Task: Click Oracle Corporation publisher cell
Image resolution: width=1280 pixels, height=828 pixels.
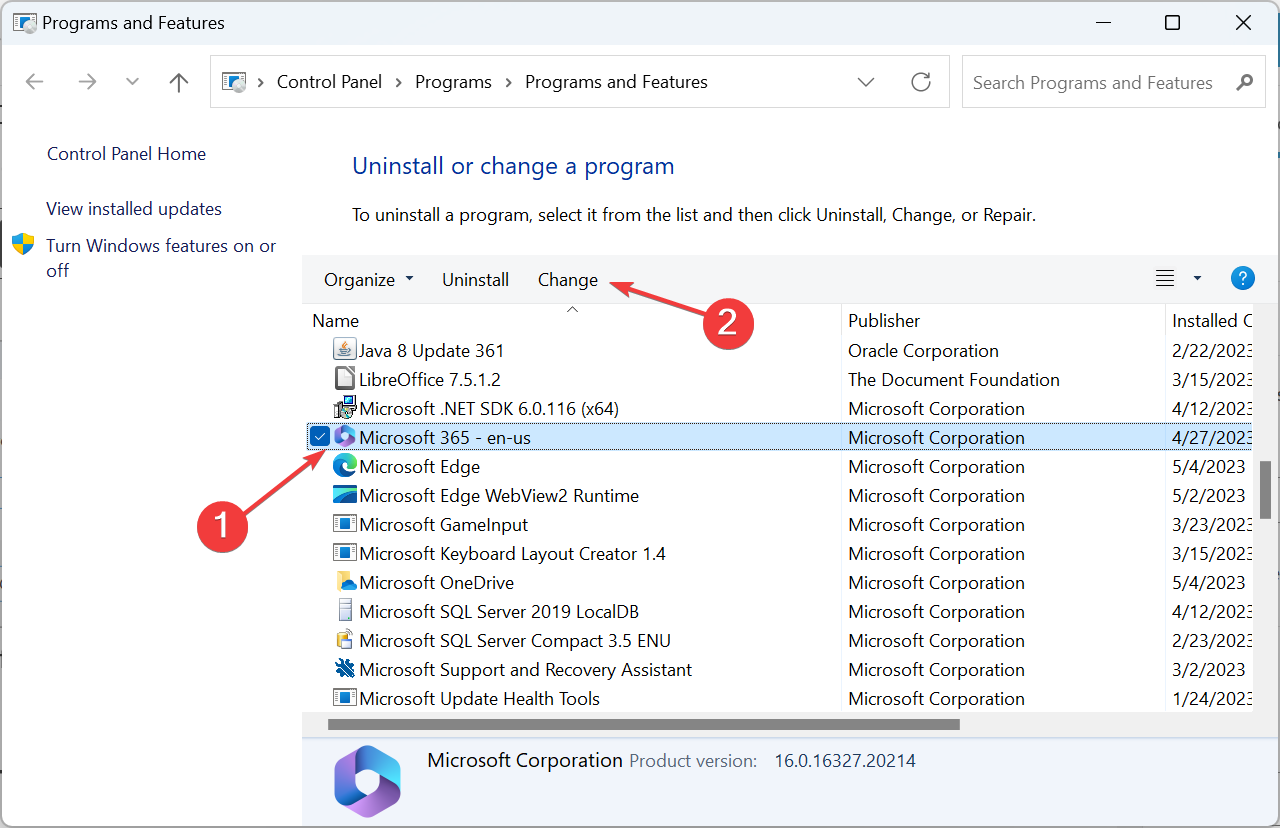Action: [x=923, y=351]
